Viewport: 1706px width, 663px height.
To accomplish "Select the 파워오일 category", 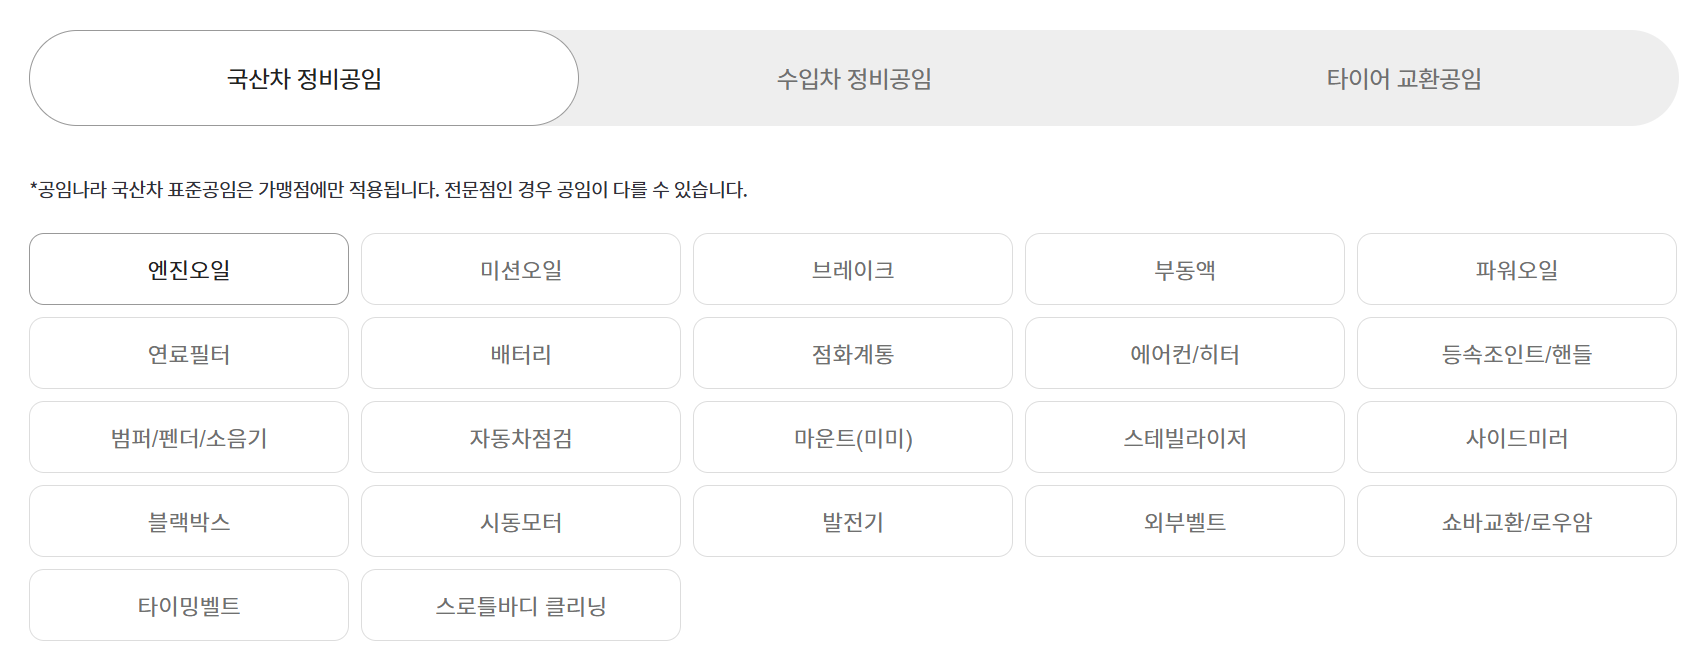I will click(x=1519, y=269).
